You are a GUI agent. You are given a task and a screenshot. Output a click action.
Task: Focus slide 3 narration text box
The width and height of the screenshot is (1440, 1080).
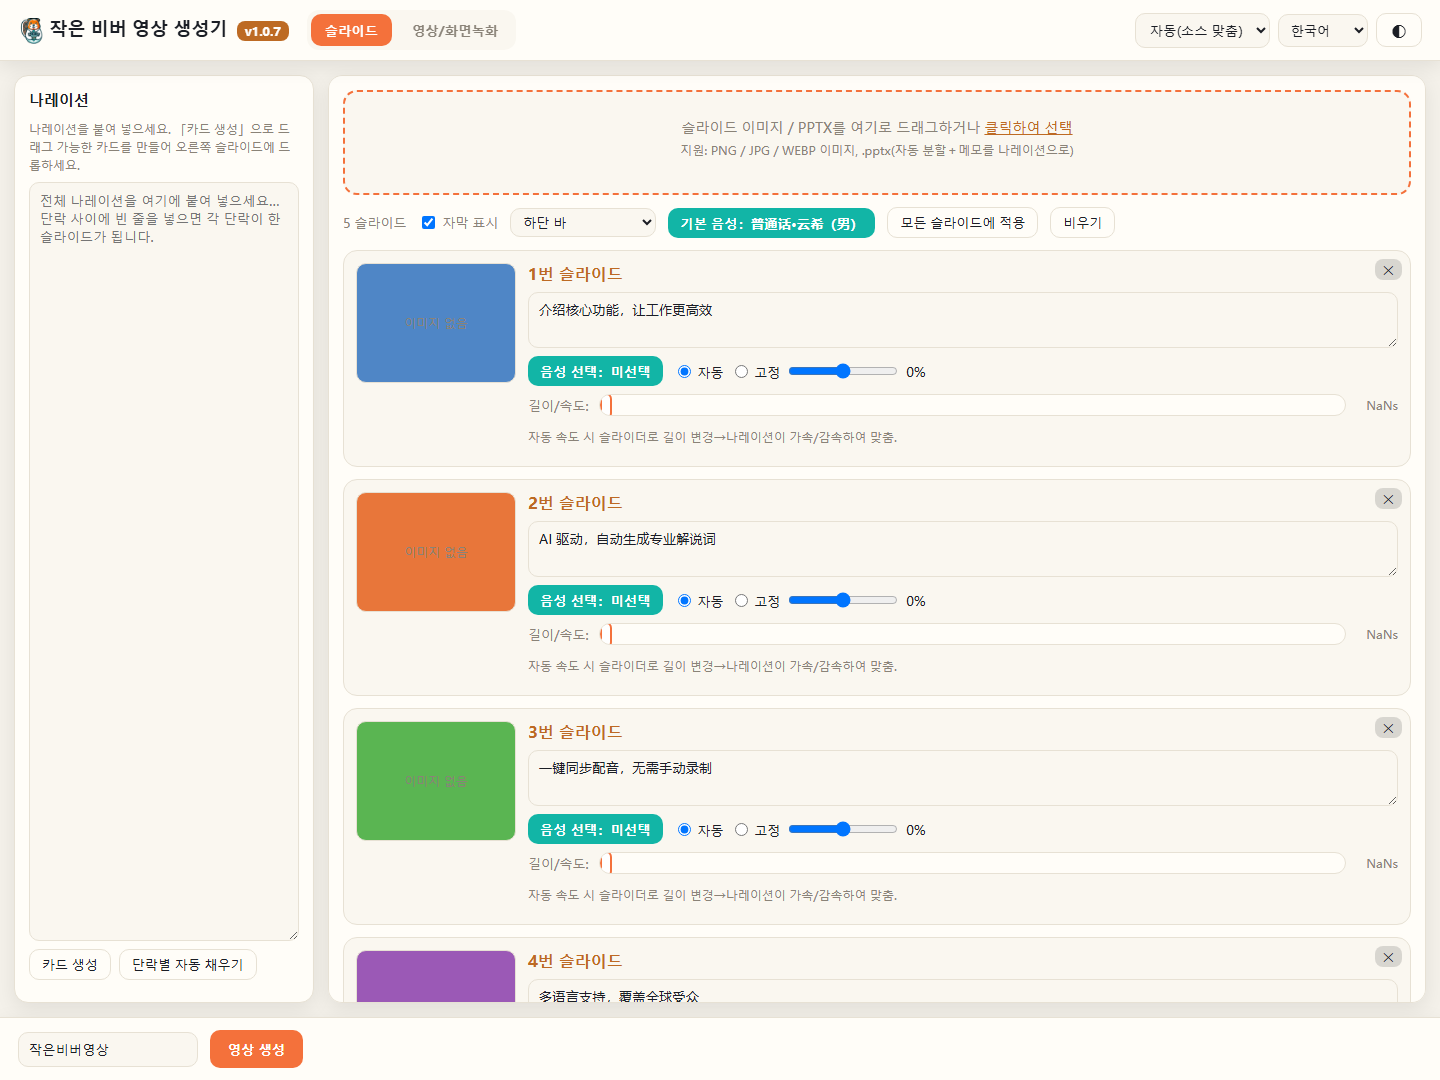coord(963,778)
